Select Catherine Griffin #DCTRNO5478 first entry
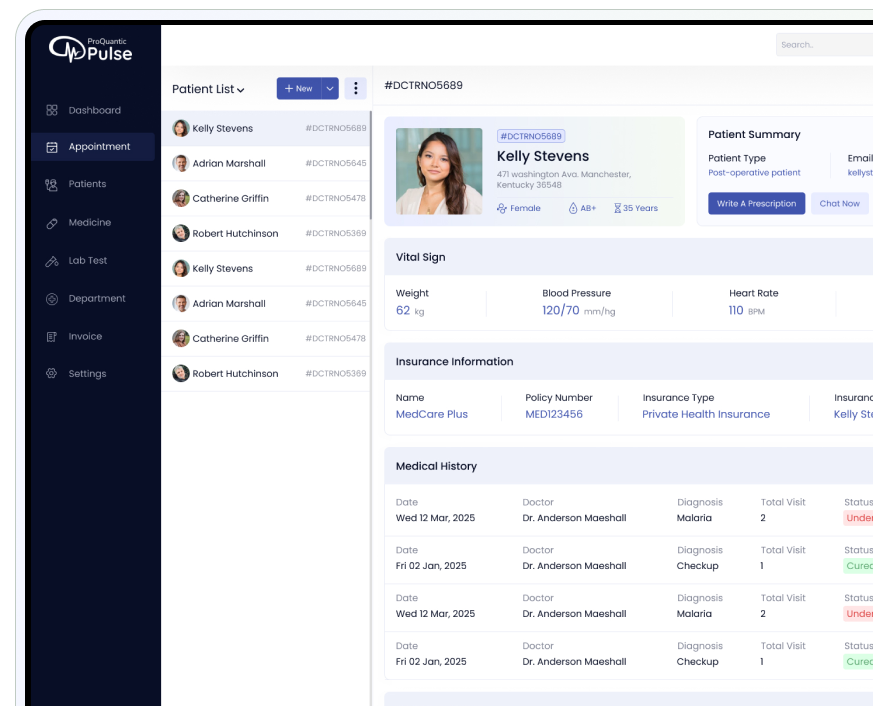 pyautogui.click(x=231, y=198)
